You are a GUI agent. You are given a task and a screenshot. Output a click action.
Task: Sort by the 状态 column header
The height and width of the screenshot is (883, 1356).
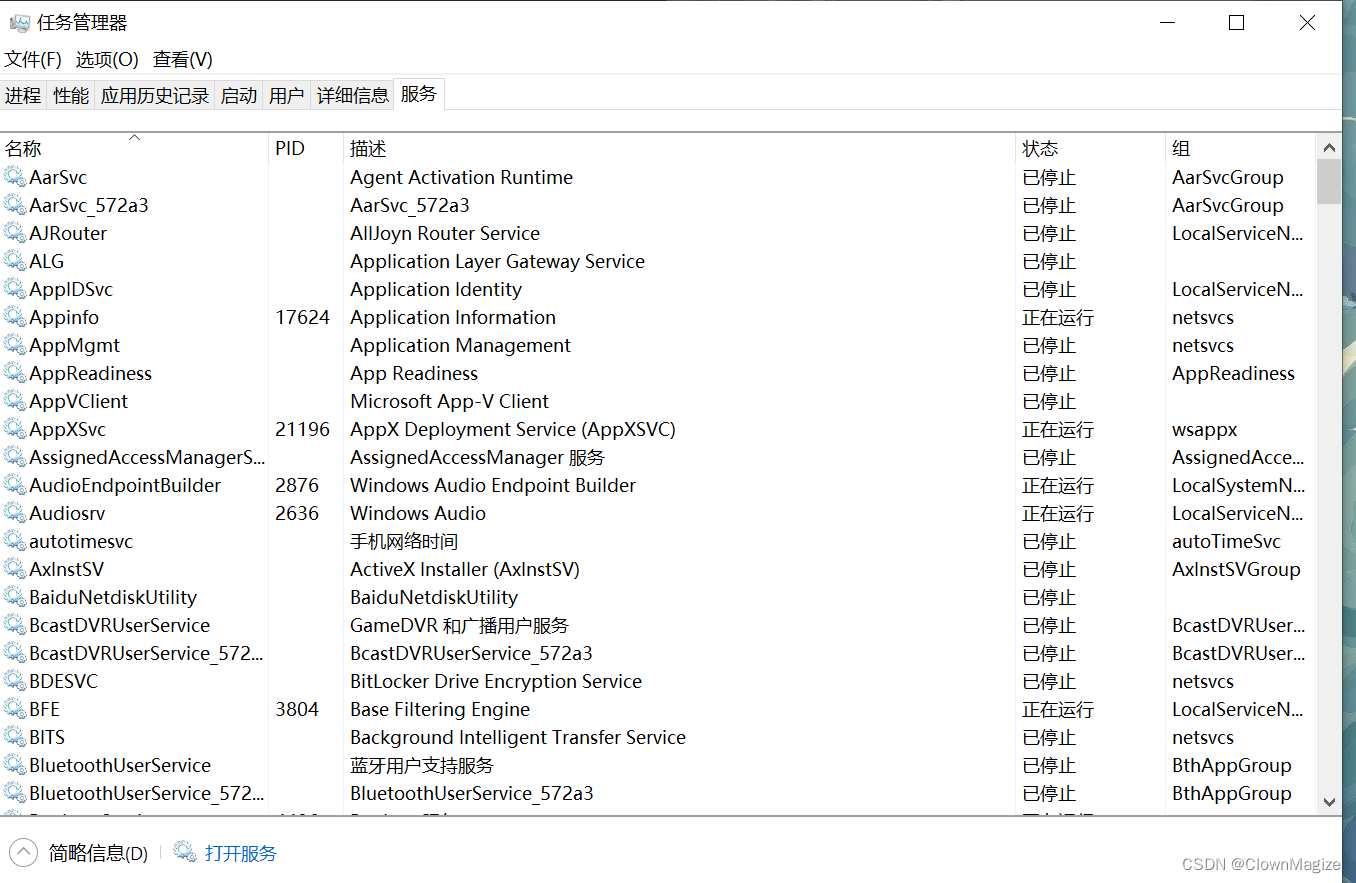coord(1090,148)
